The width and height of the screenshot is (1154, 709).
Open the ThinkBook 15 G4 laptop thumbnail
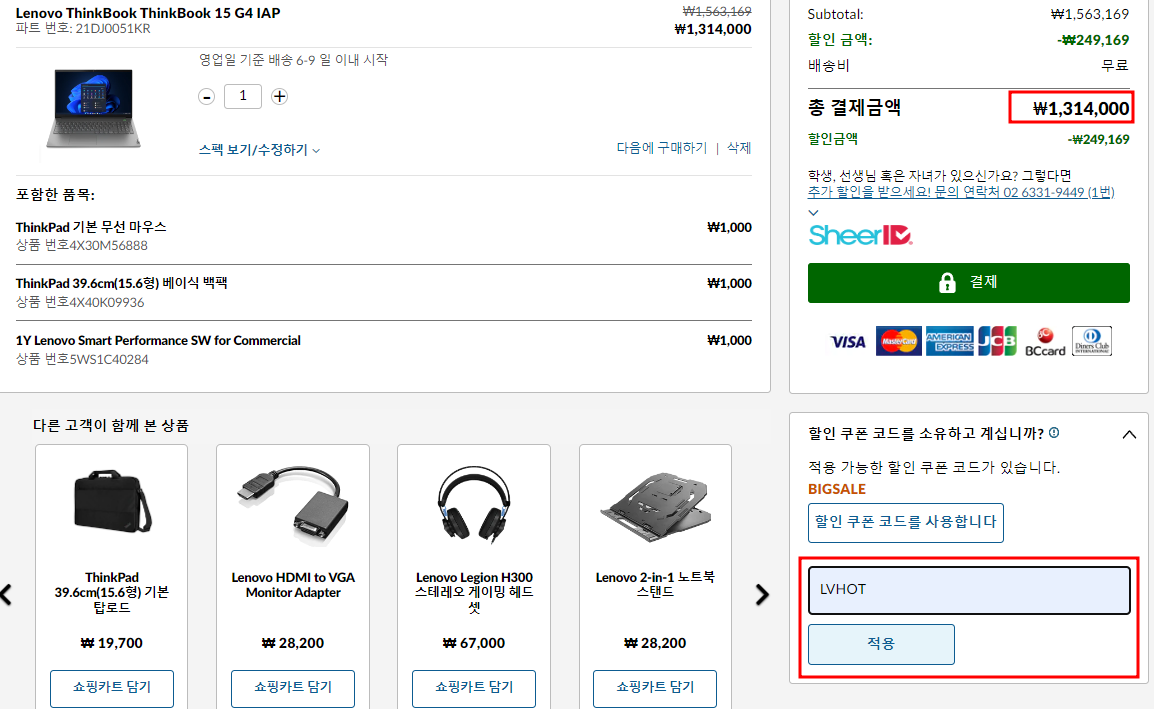(93, 108)
